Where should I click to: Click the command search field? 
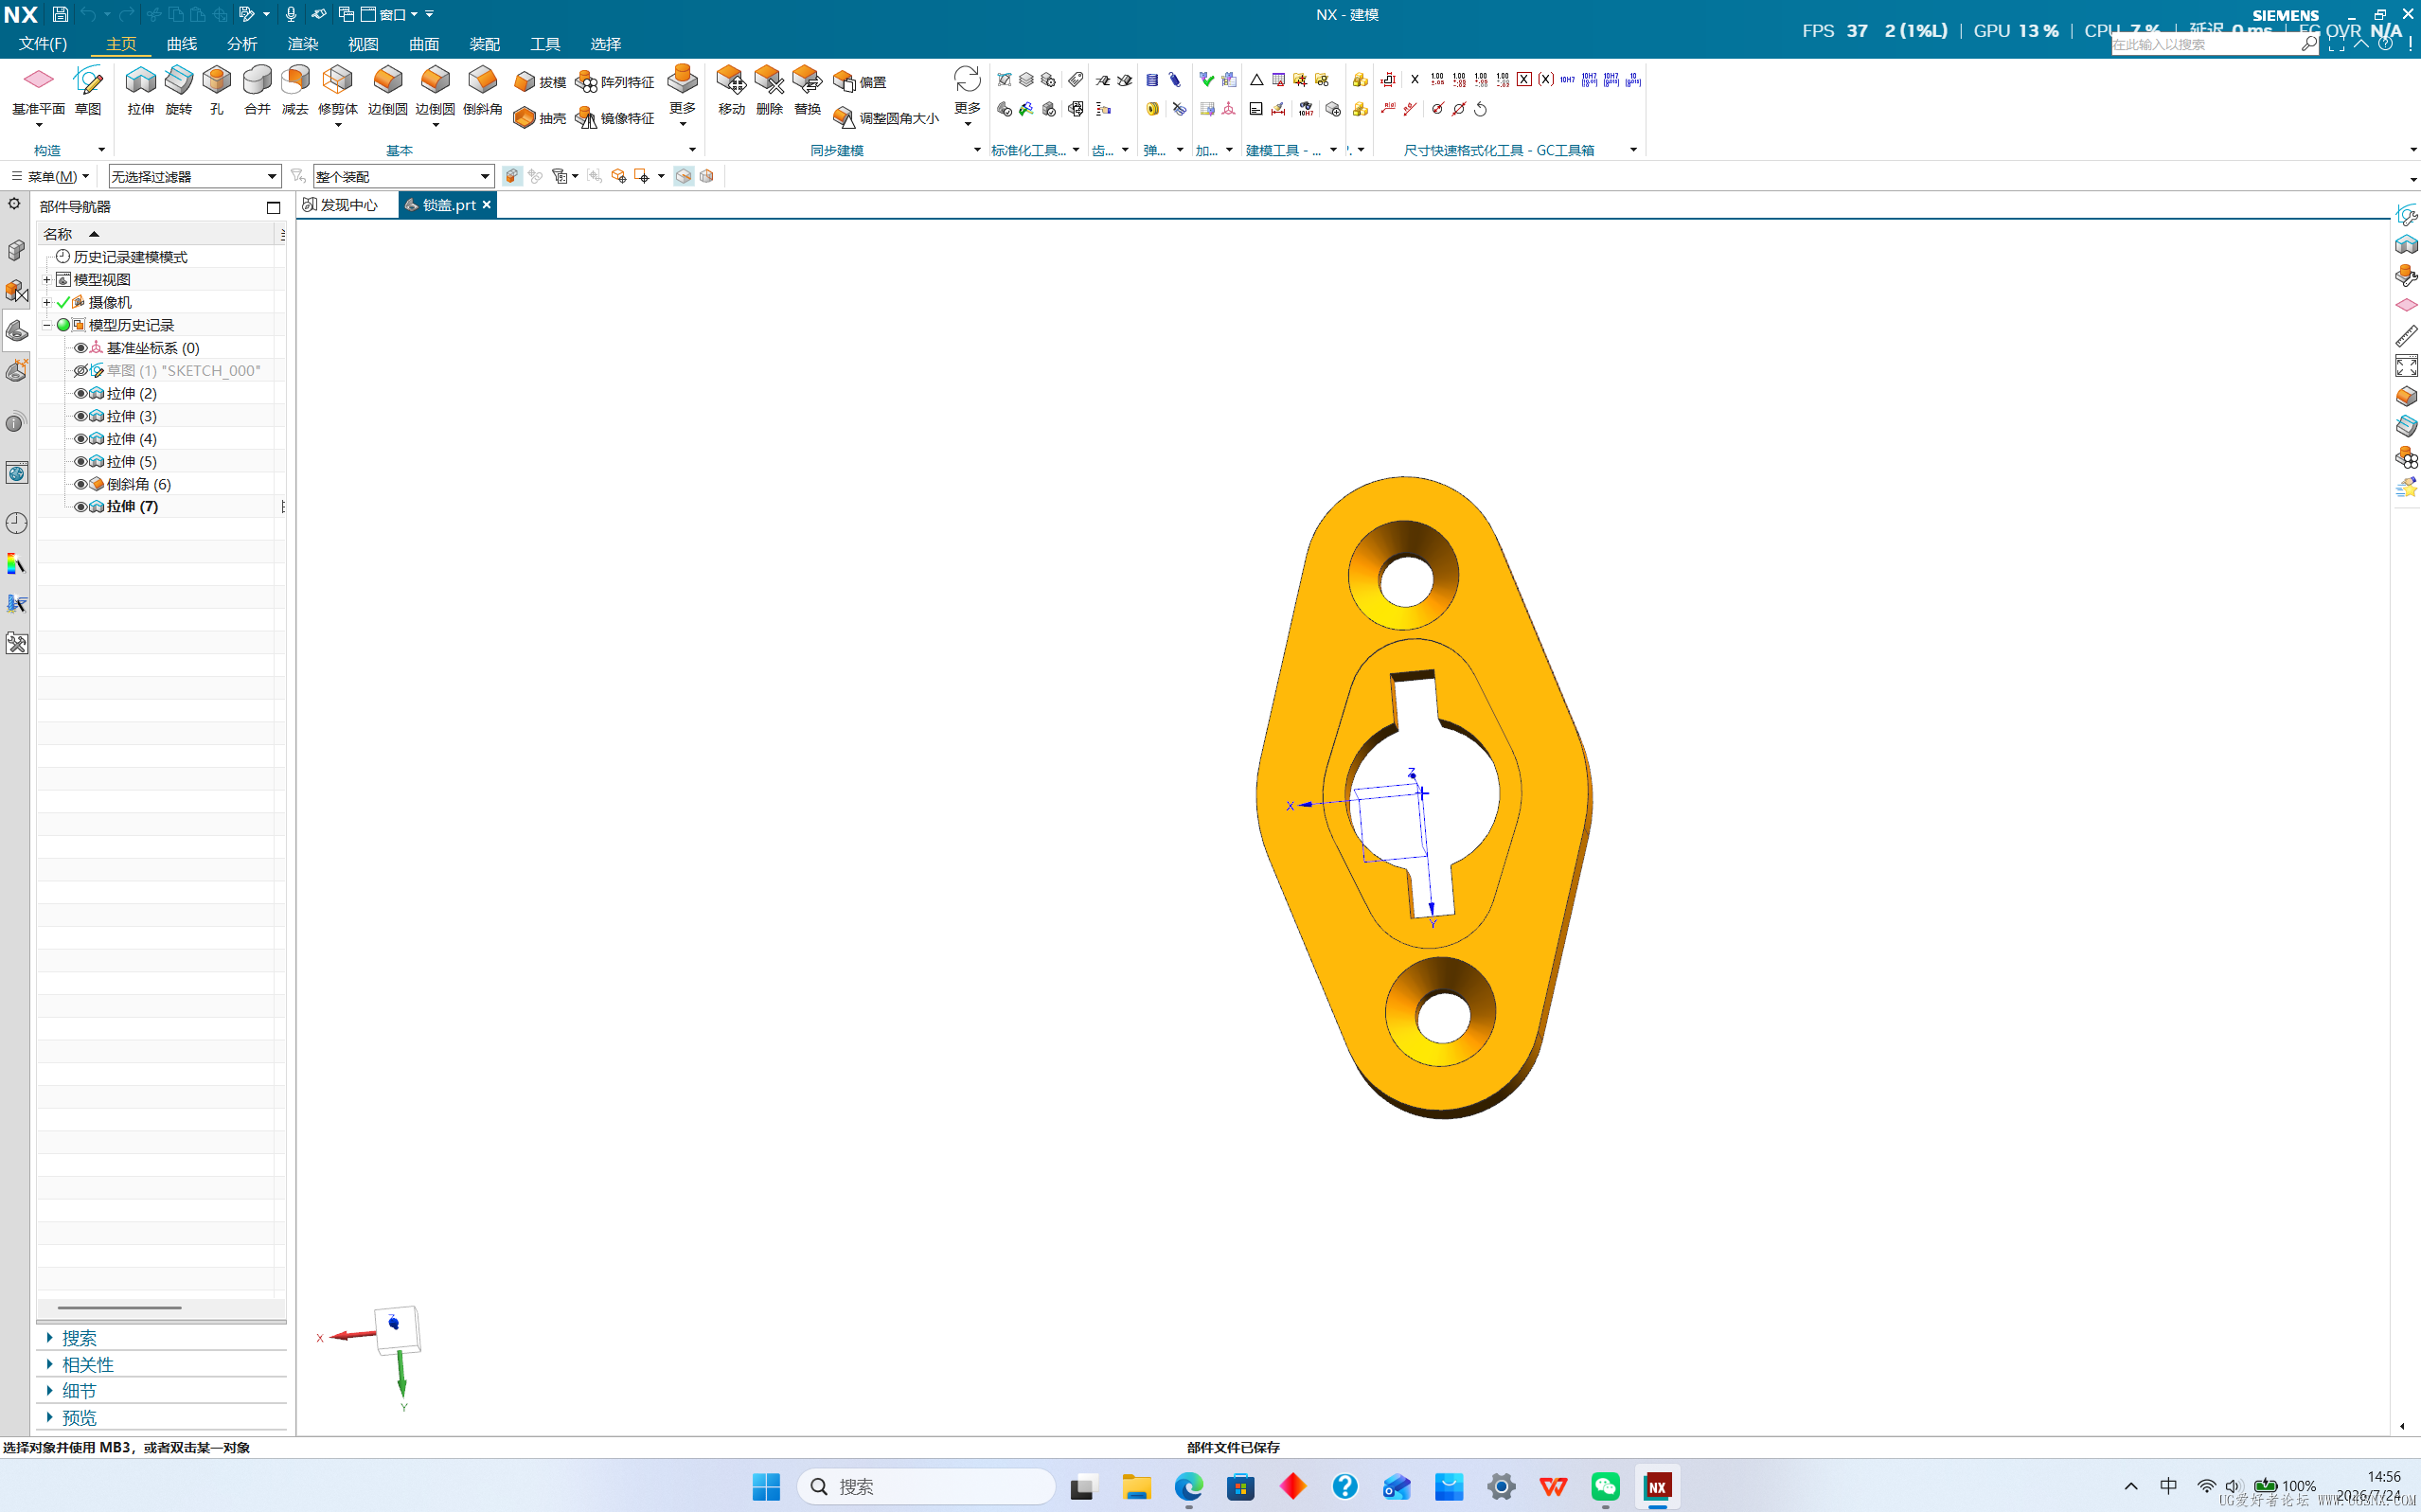(x=2206, y=44)
